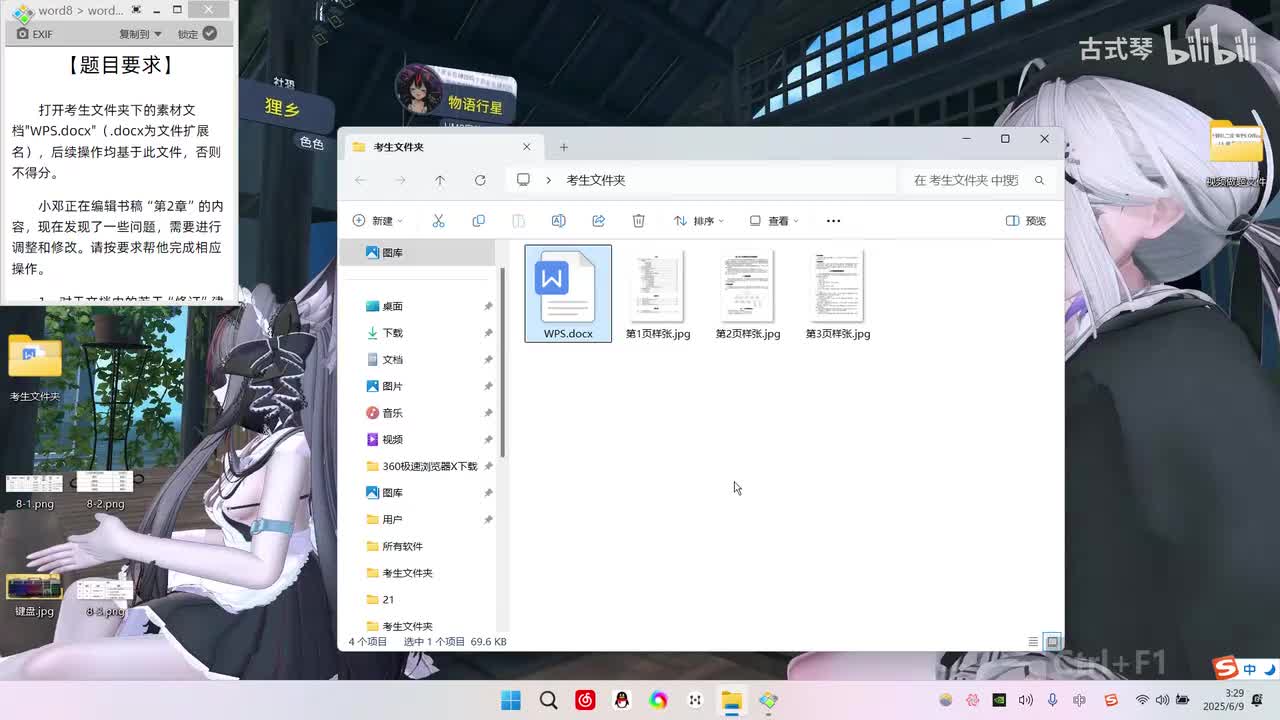The image size is (1280, 720).
Task: Select 8-2.png on the desktop
Action: (x=105, y=490)
